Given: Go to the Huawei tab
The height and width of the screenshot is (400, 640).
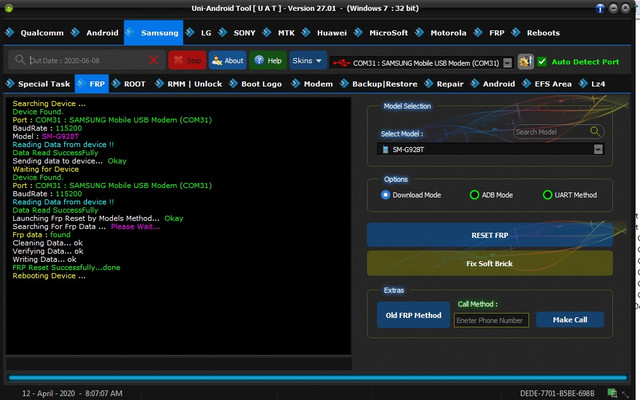Looking at the screenshot, I should 325,33.
